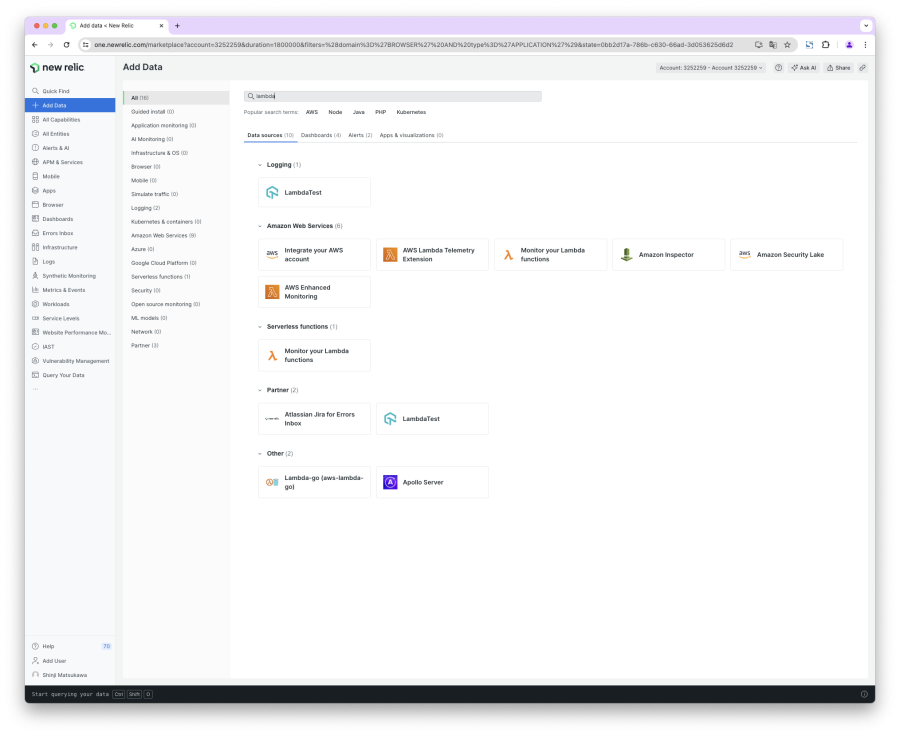Screen dimensions: 900x736
Task: Switch to the Apps & visualizations tab
Action: tap(411, 134)
